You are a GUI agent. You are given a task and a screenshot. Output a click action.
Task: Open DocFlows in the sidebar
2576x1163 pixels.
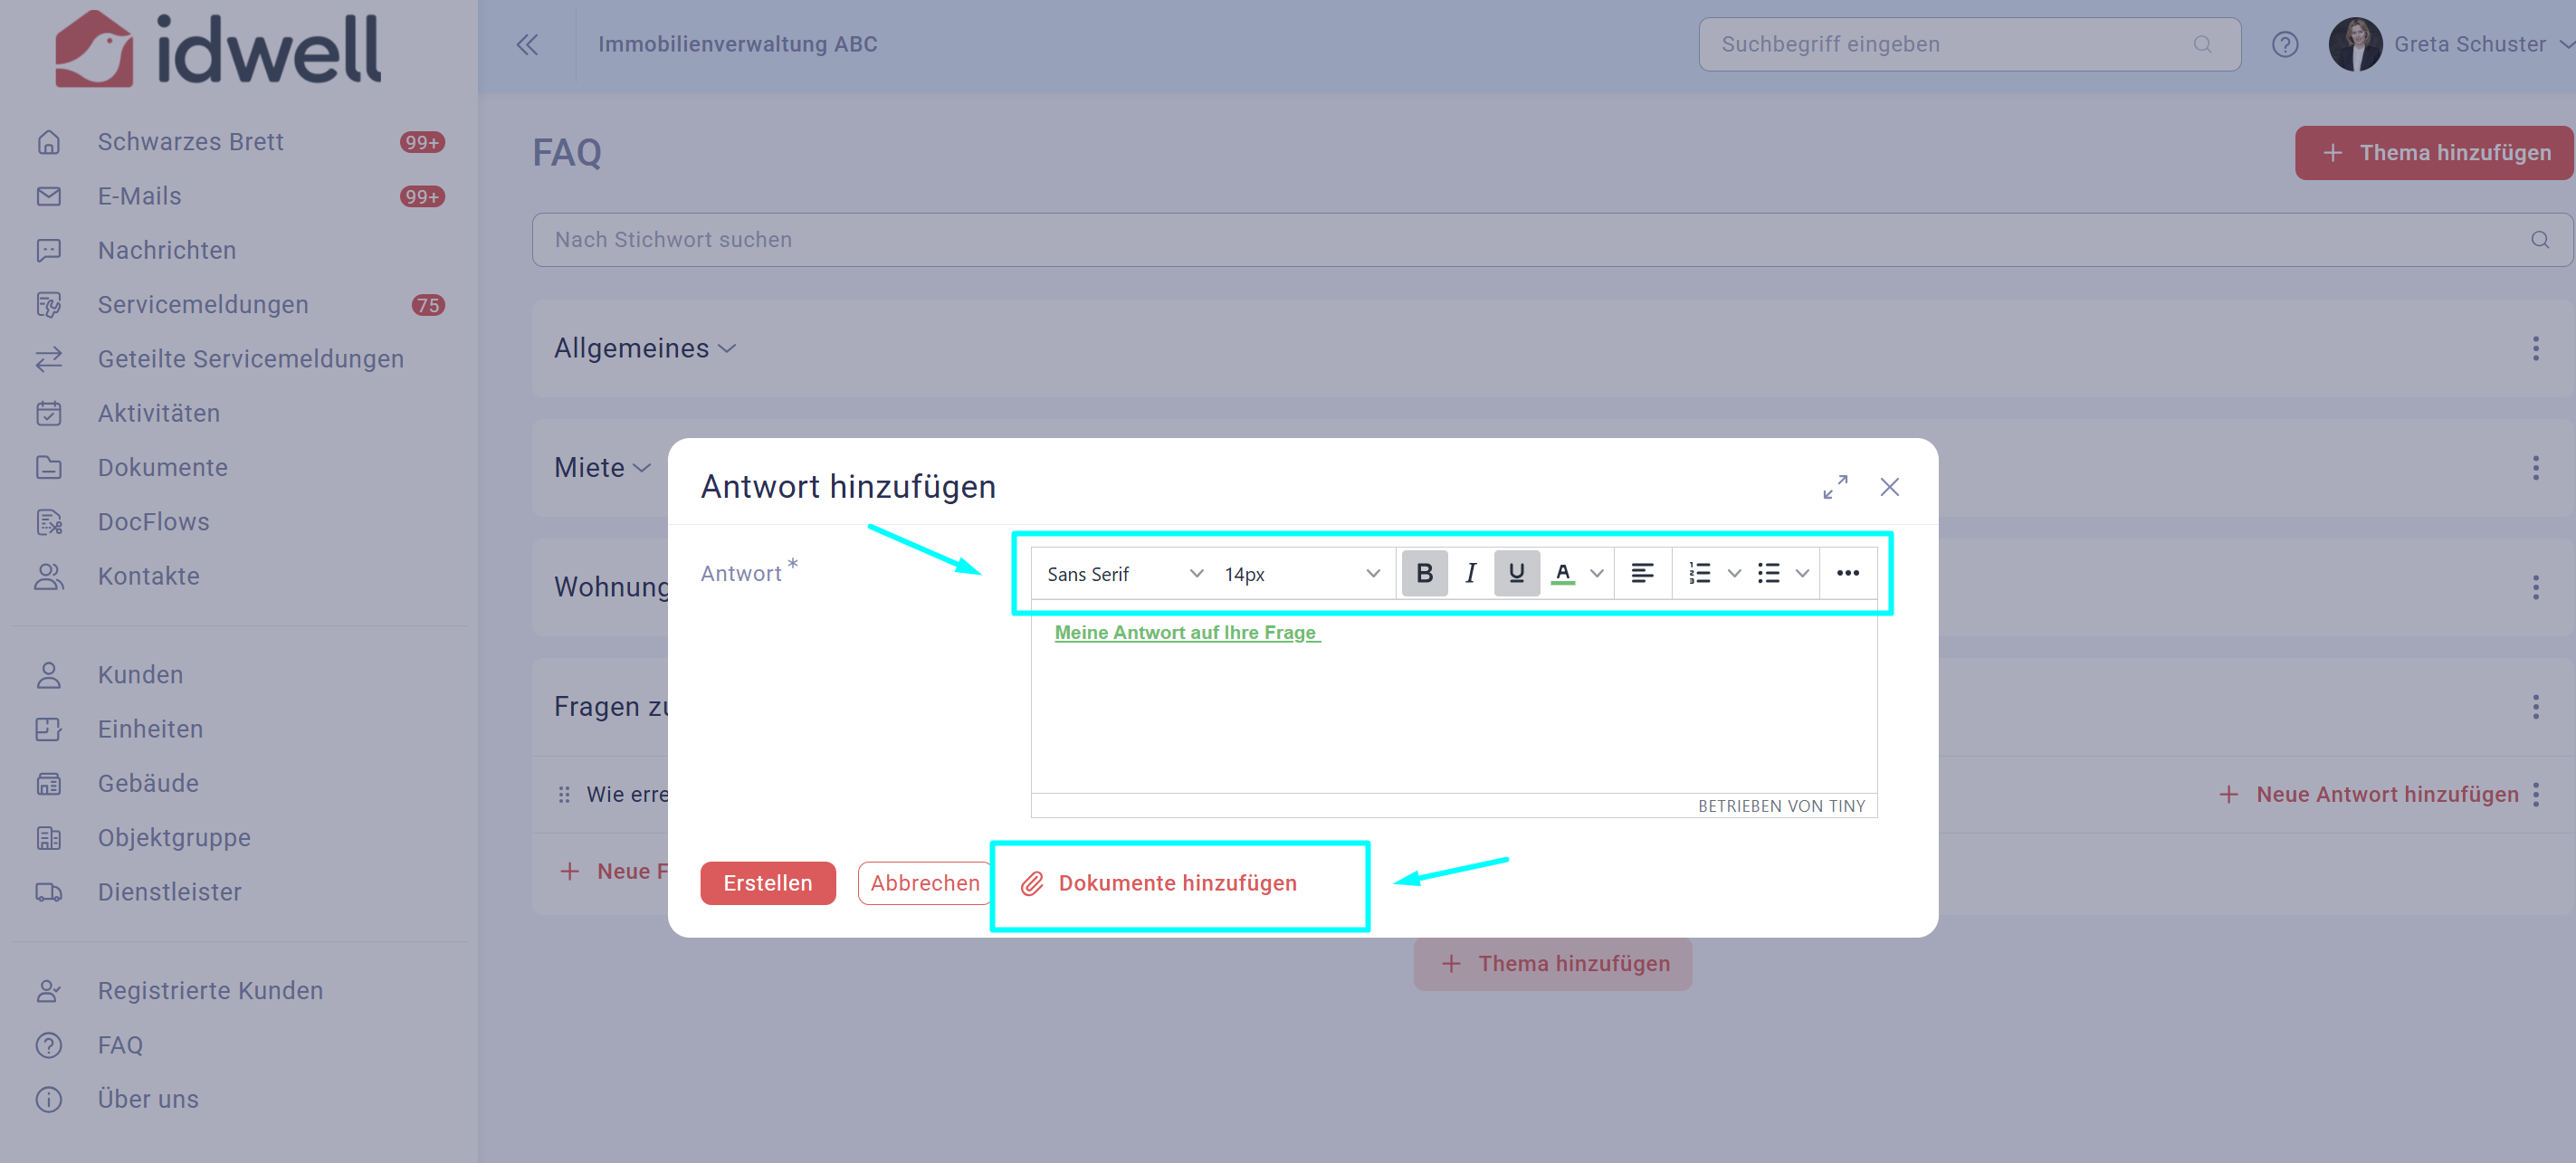(x=154, y=521)
